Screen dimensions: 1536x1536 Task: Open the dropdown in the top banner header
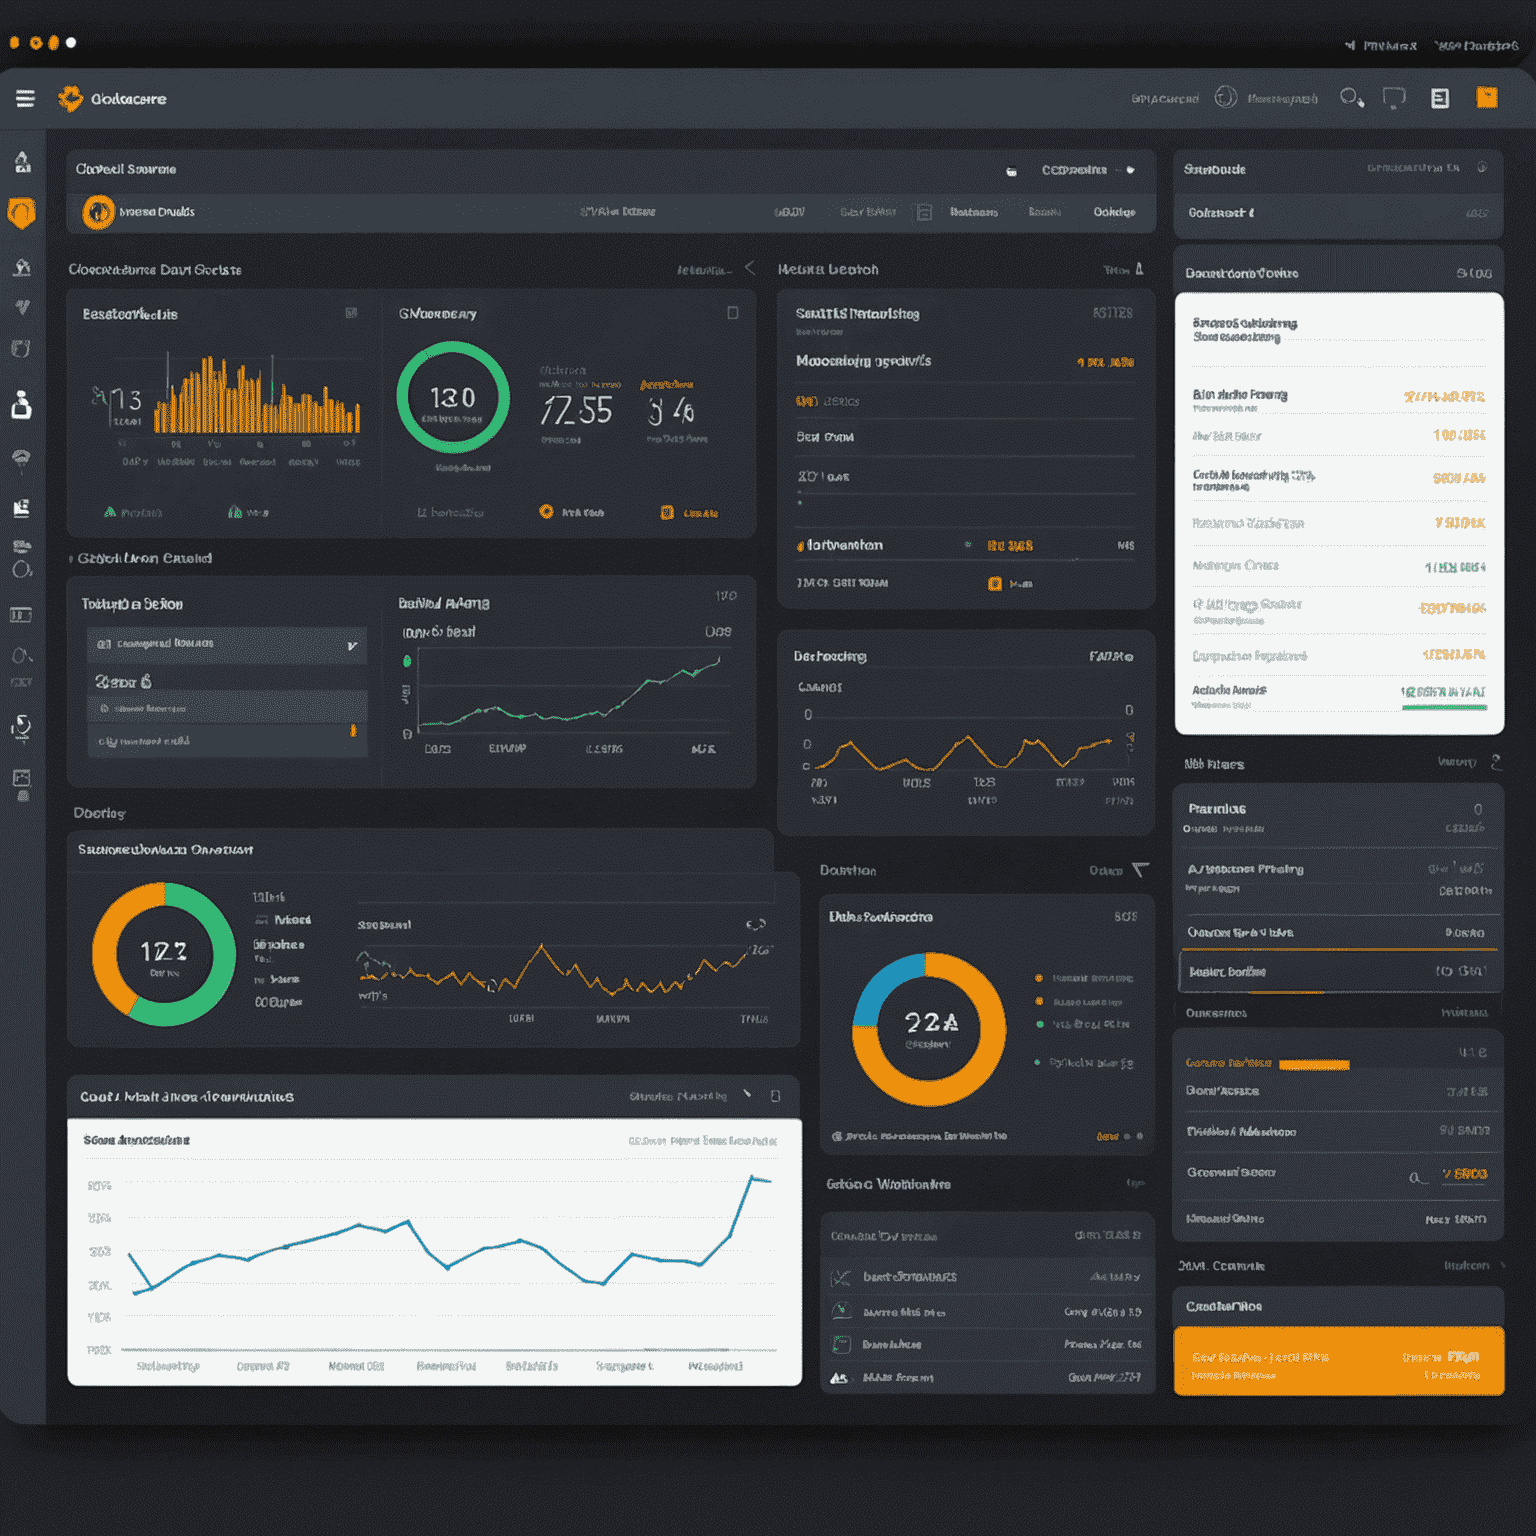tap(1087, 170)
